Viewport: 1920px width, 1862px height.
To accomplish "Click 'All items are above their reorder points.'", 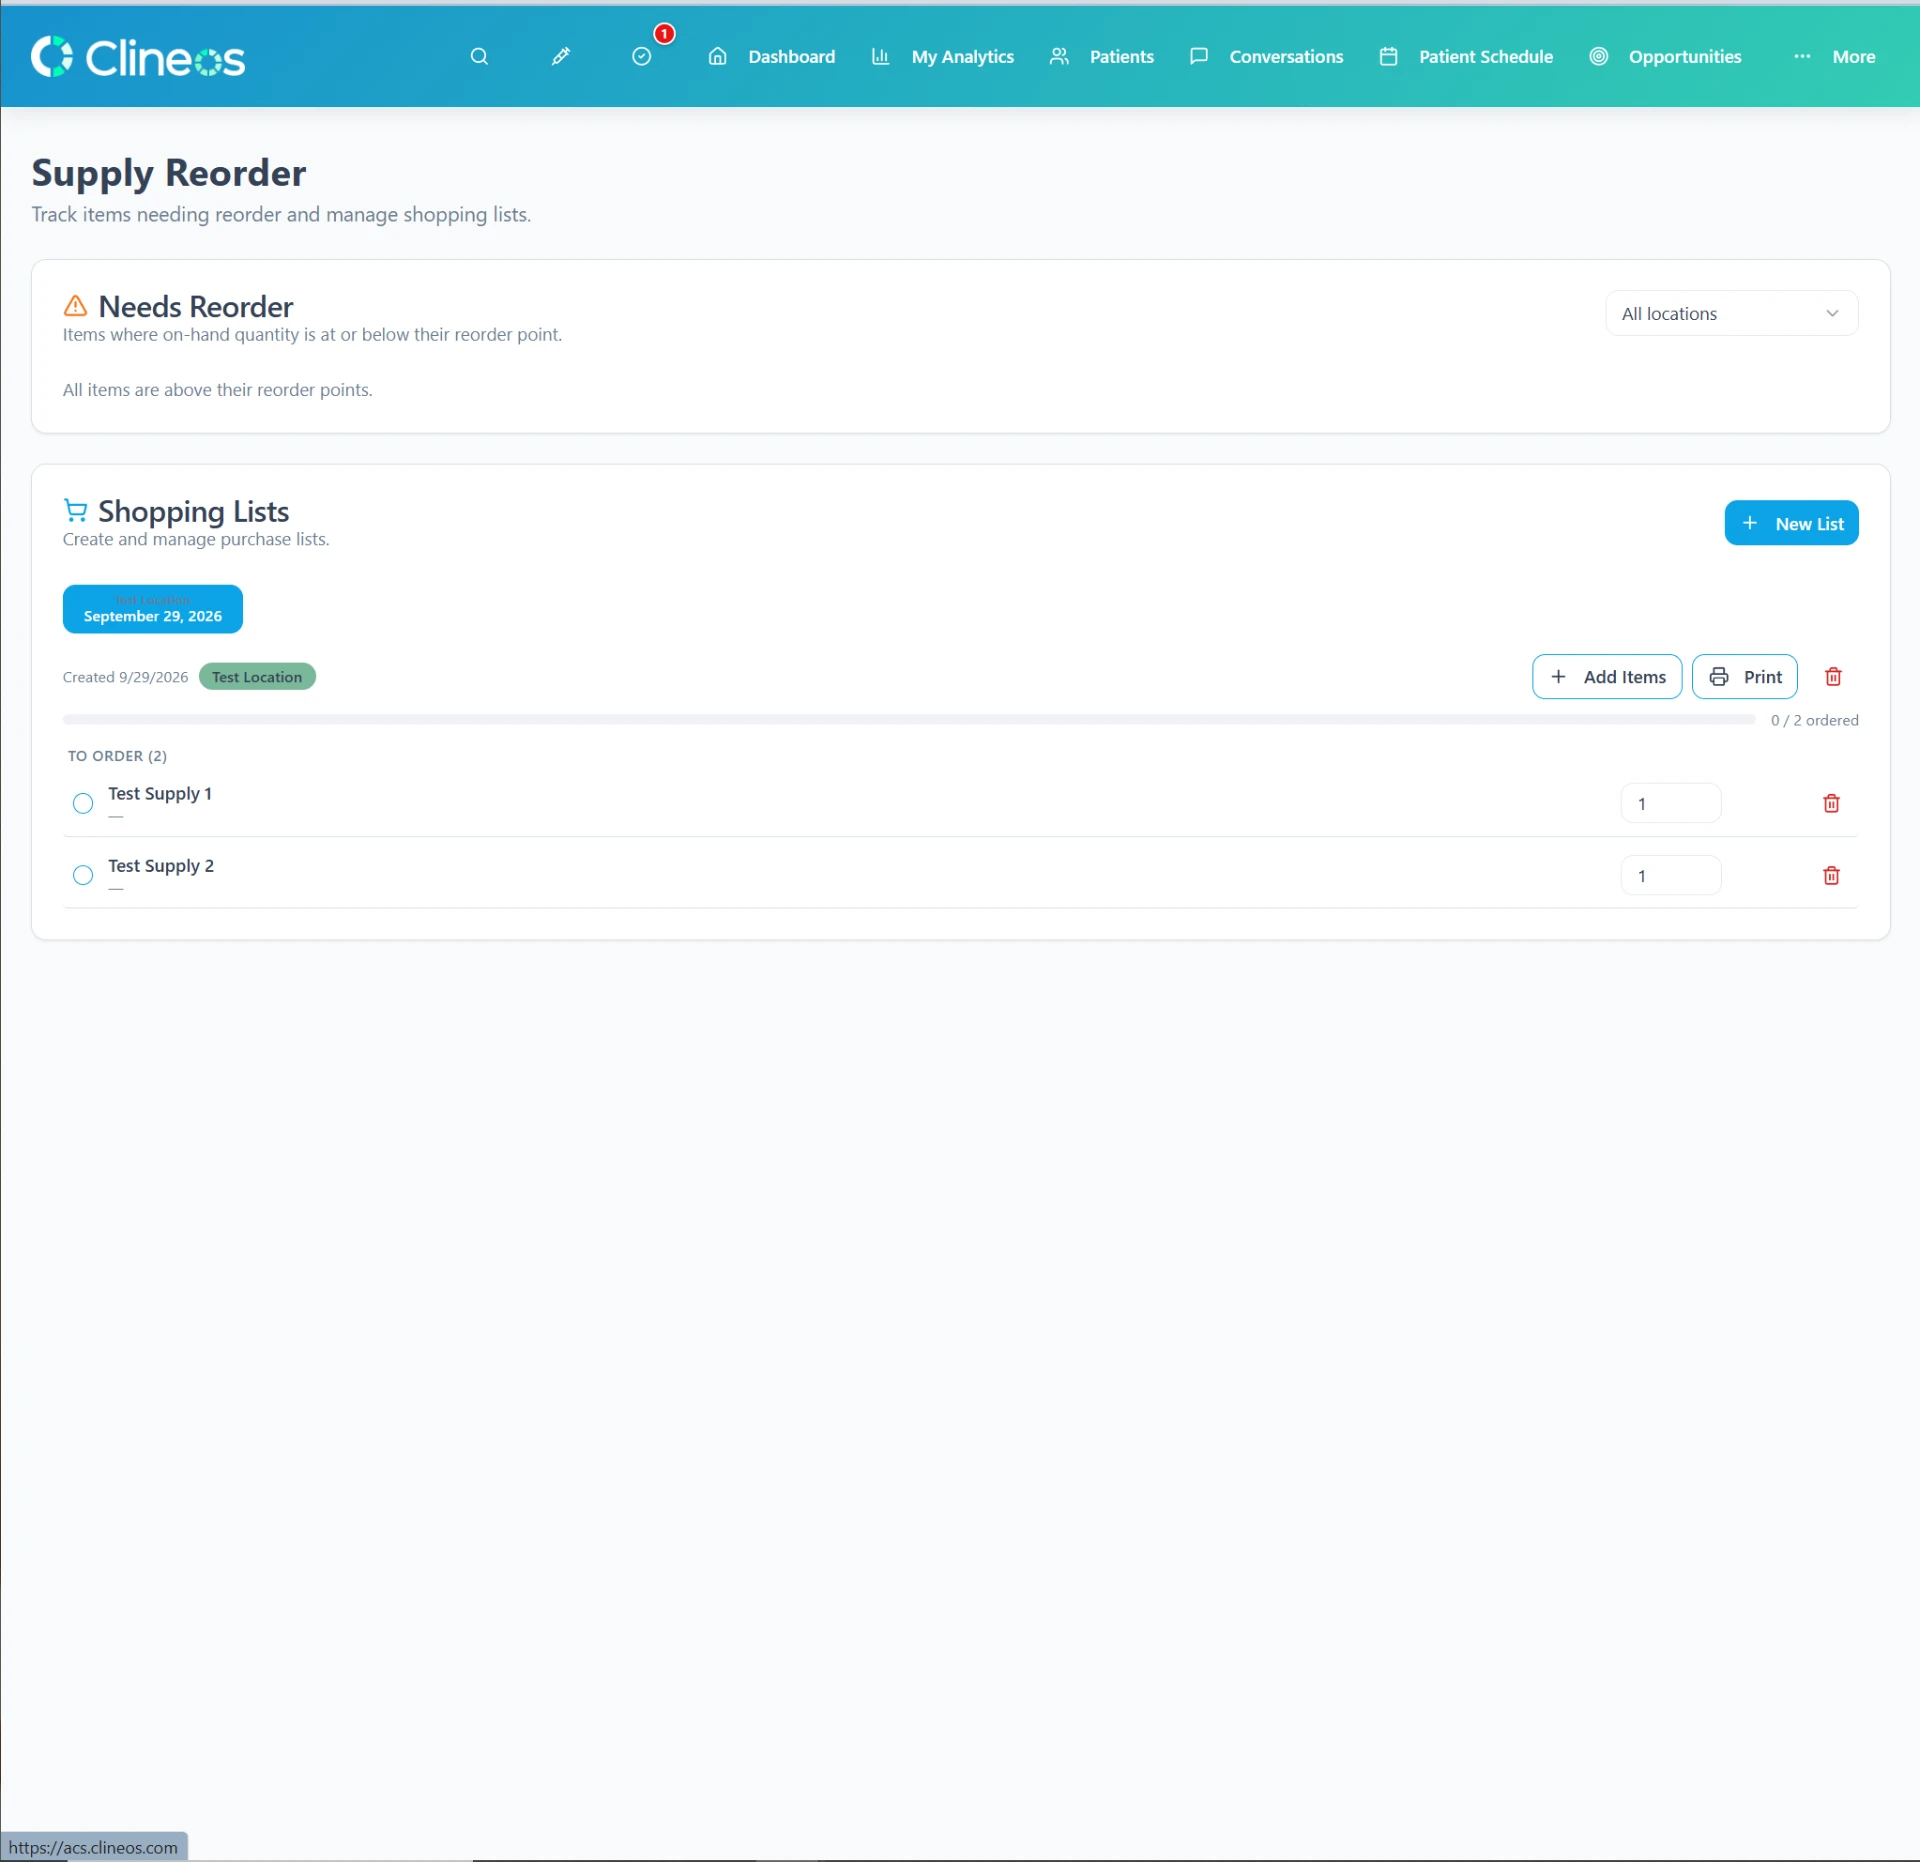I will tap(217, 390).
